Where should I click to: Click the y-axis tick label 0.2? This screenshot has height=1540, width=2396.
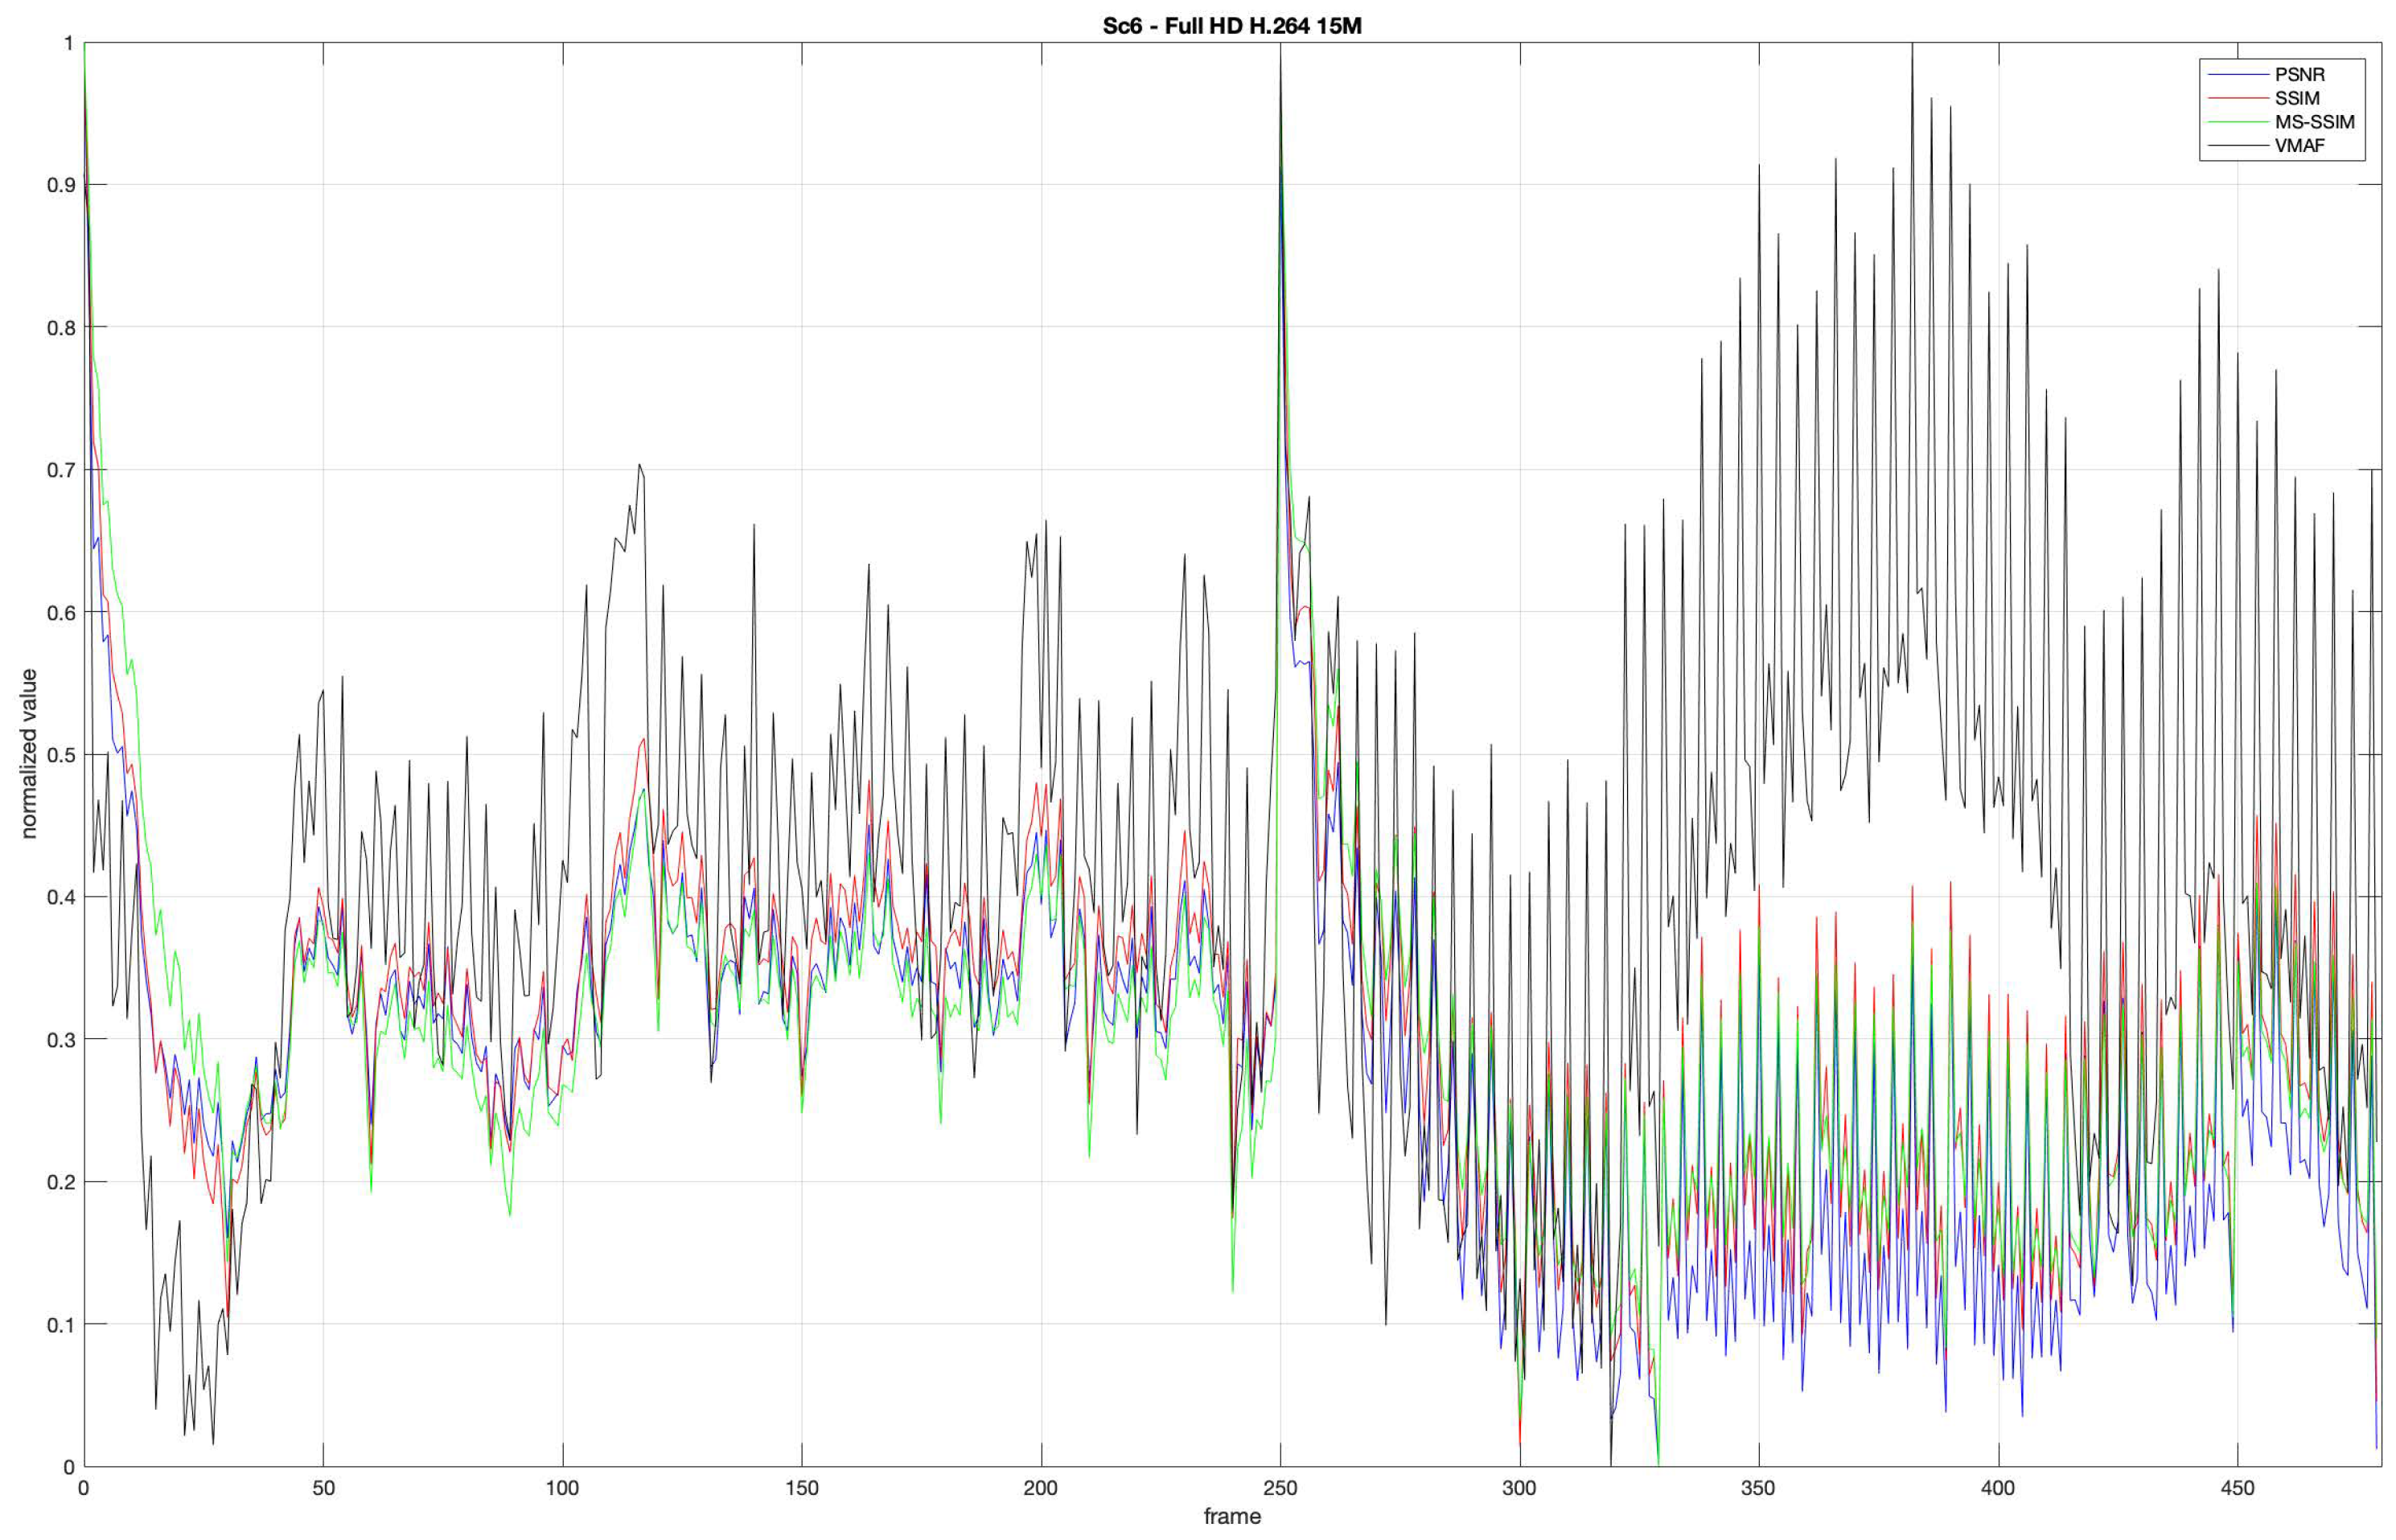pyautogui.click(x=61, y=1182)
